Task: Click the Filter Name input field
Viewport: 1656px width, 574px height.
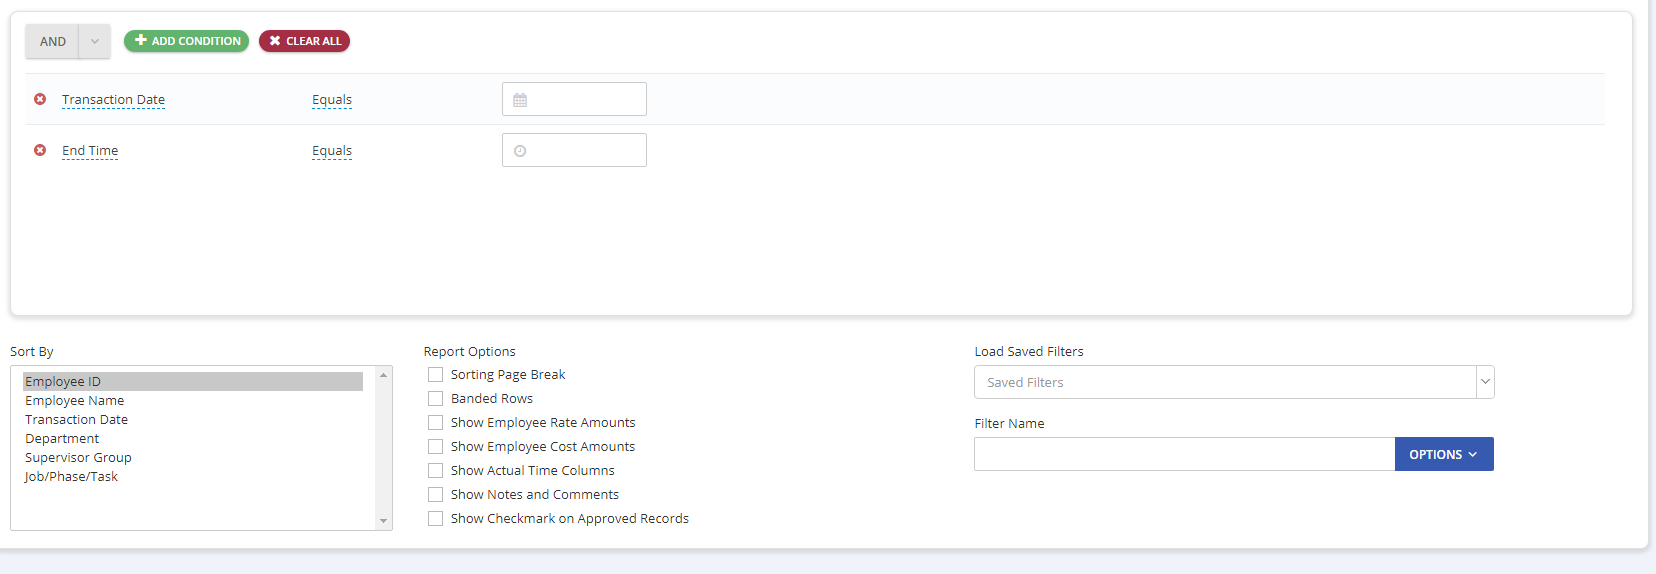Action: (x=1184, y=454)
